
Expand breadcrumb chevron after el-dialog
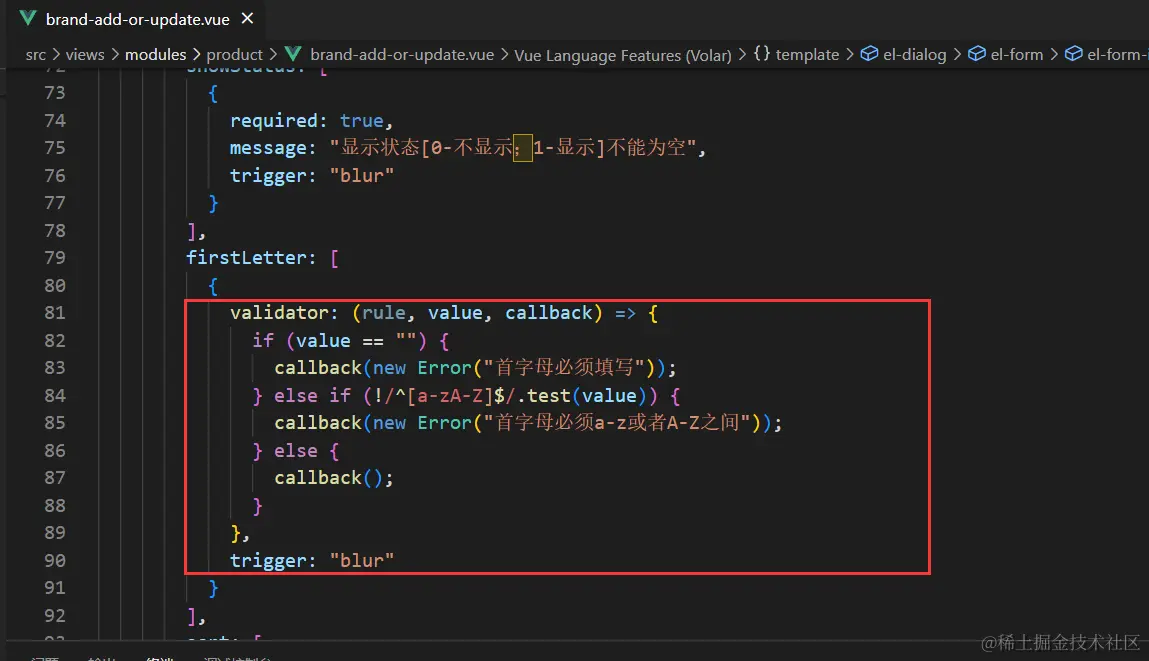(957, 54)
